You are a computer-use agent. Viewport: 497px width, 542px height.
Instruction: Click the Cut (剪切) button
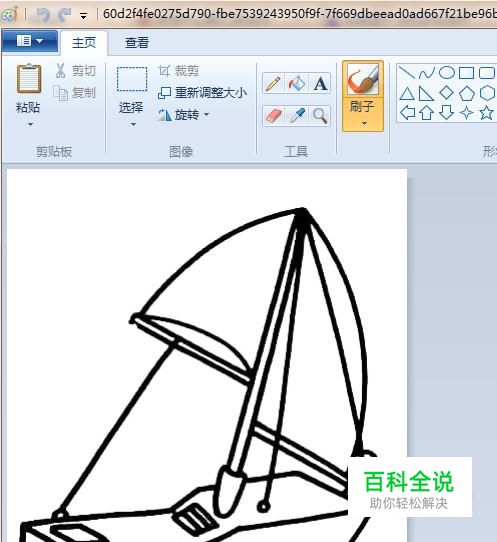[76, 71]
